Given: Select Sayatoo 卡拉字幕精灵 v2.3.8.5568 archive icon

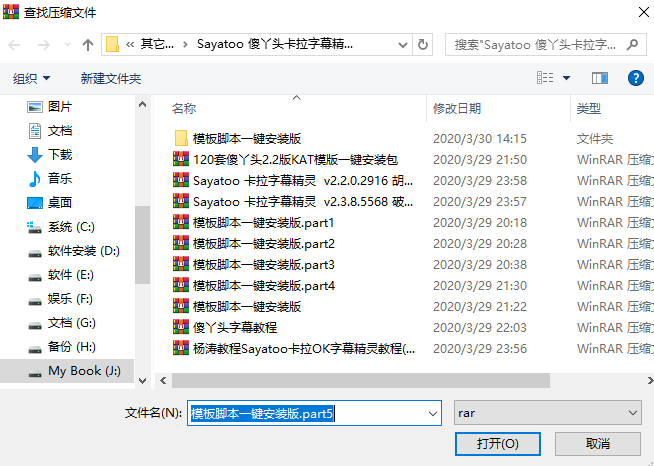Looking at the screenshot, I should 181,201.
